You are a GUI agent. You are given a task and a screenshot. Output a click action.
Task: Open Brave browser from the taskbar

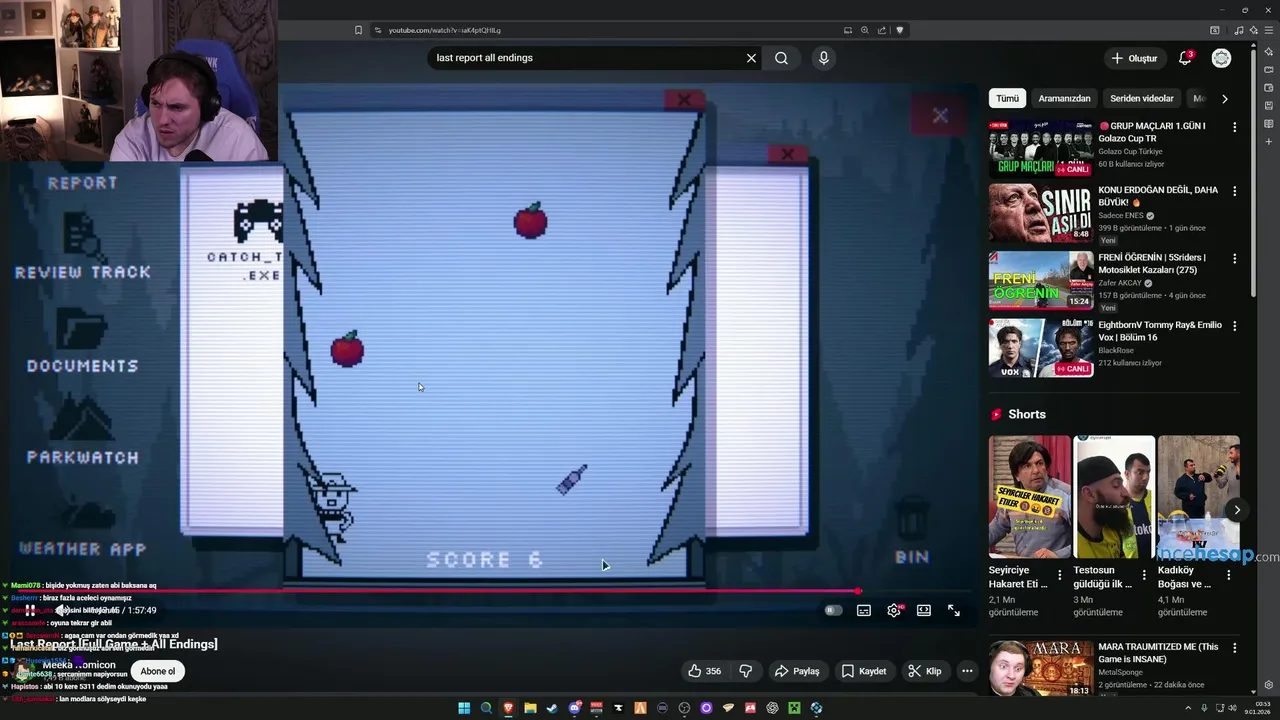point(508,708)
